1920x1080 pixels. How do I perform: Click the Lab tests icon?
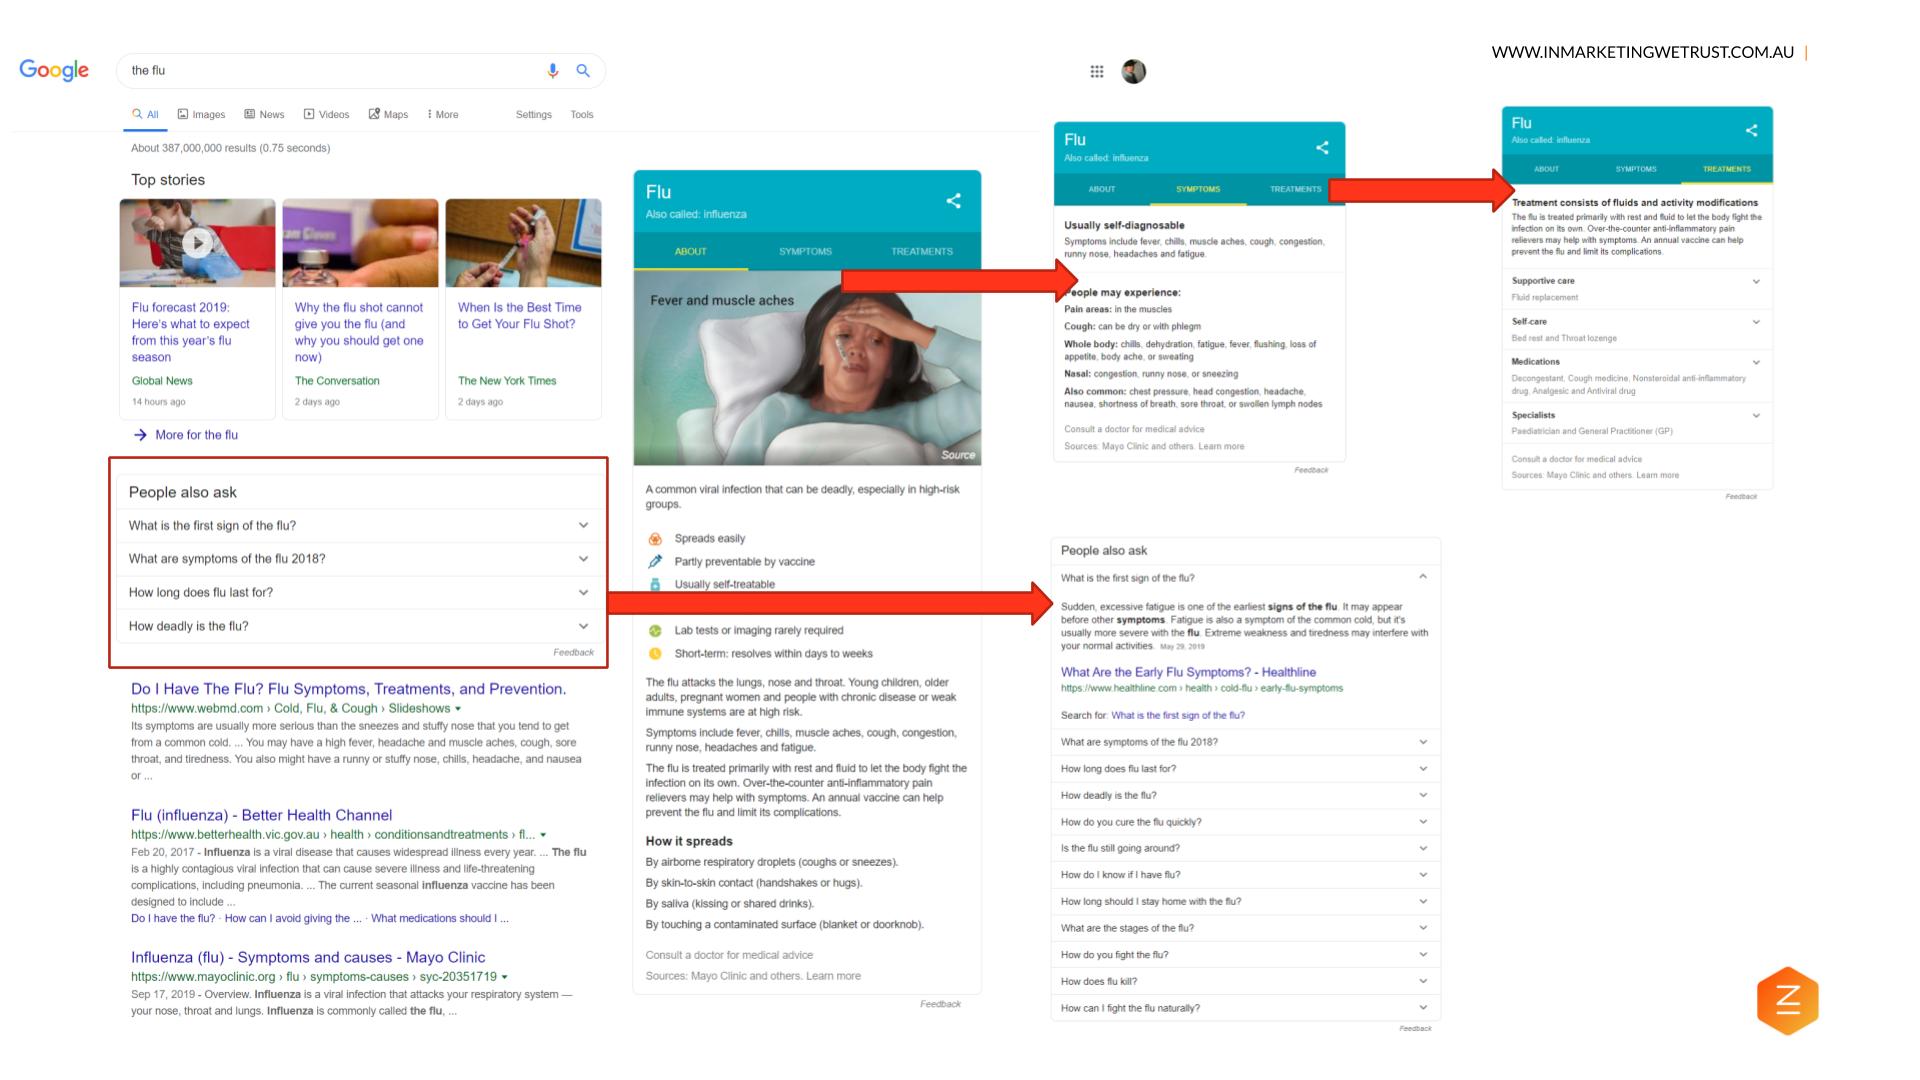pyautogui.click(x=655, y=631)
